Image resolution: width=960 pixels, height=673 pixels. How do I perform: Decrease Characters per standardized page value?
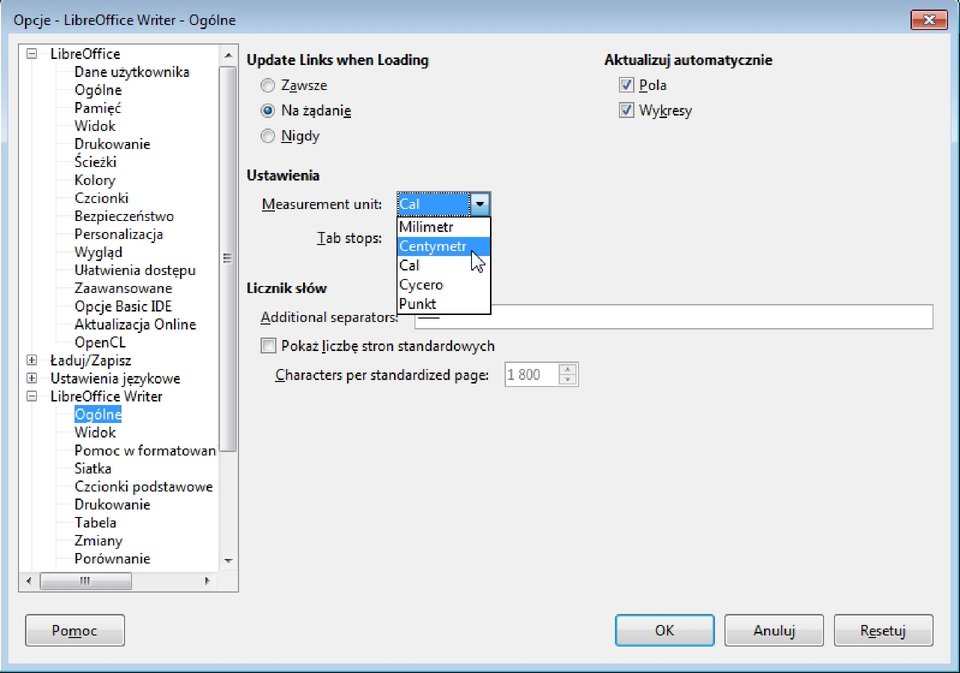(x=568, y=380)
